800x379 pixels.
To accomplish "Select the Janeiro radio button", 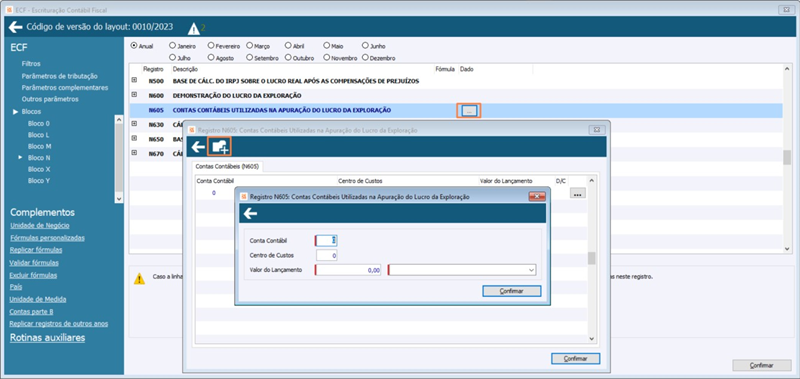I will pyautogui.click(x=172, y=45).
